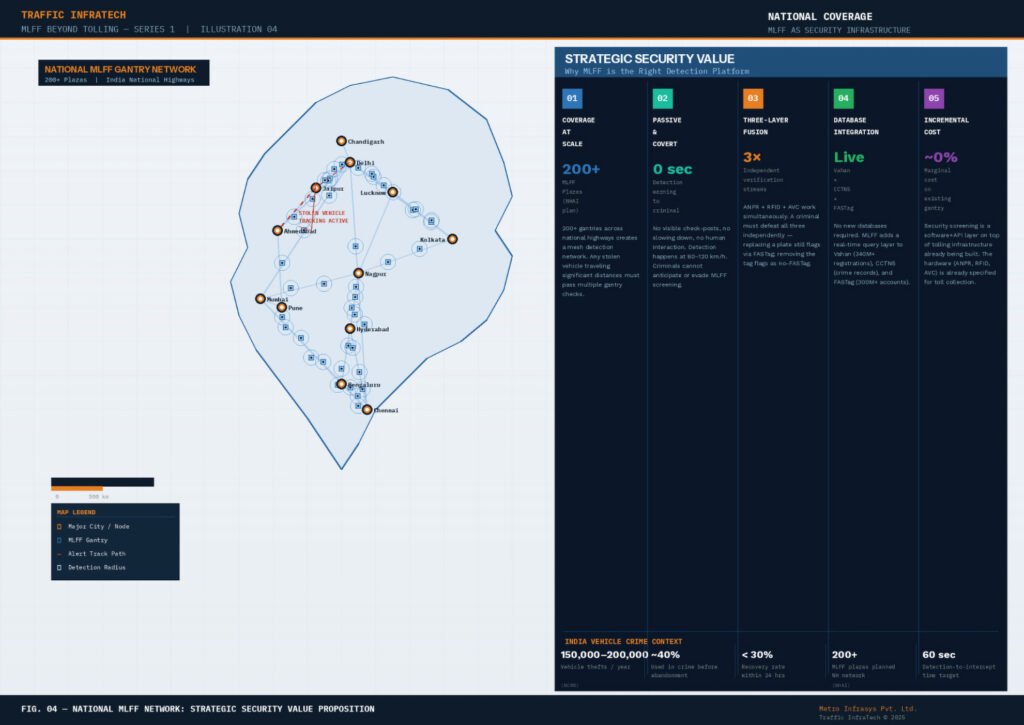This screenshot has width=1024, height=725.
Task: Select the Chennai city node
Action: pyautogui.click(x=367, y=410)
